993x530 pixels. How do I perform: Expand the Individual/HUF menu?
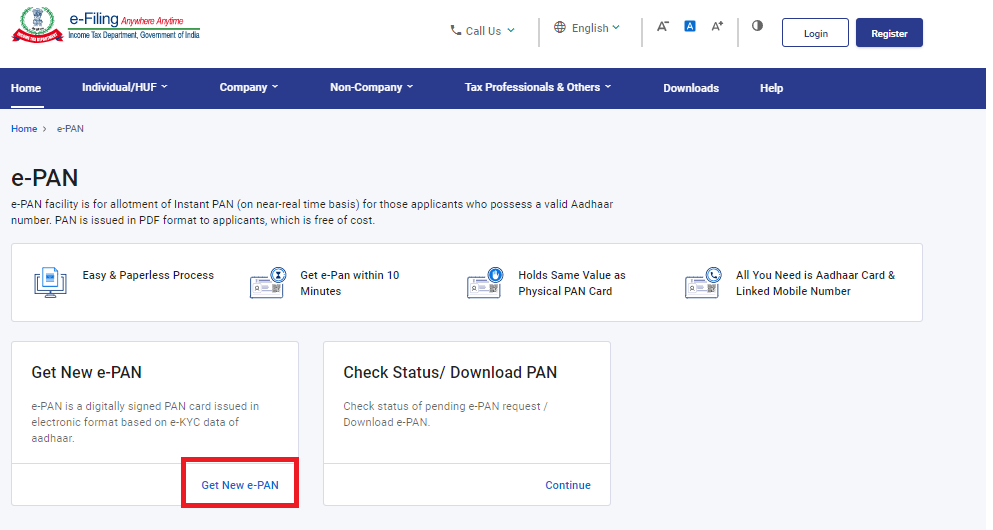pos(125,88)
